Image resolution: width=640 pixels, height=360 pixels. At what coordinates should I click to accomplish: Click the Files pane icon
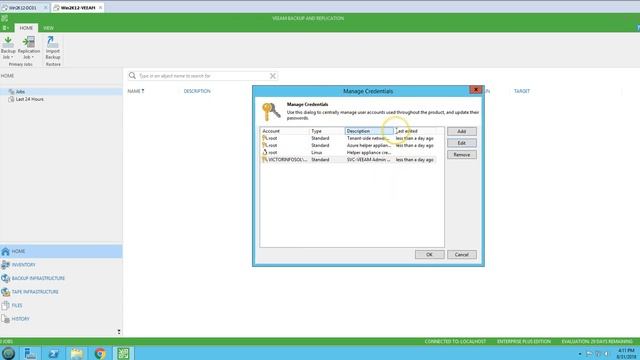point(5,305)
